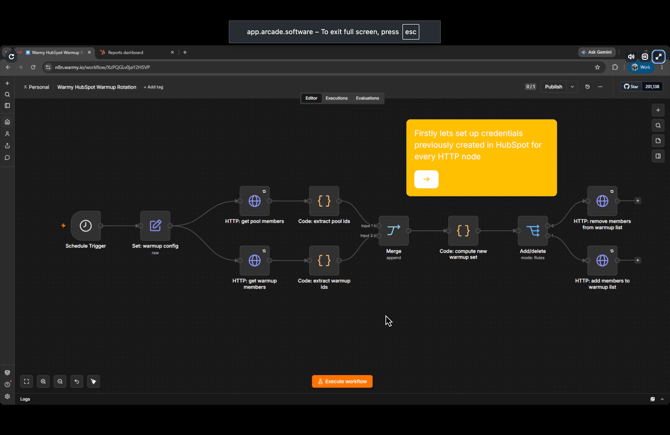The height and width of the screenshot is (435, 670).
Task: Click the Publish button
Action: pyautogui.click(x=553, y=87)
